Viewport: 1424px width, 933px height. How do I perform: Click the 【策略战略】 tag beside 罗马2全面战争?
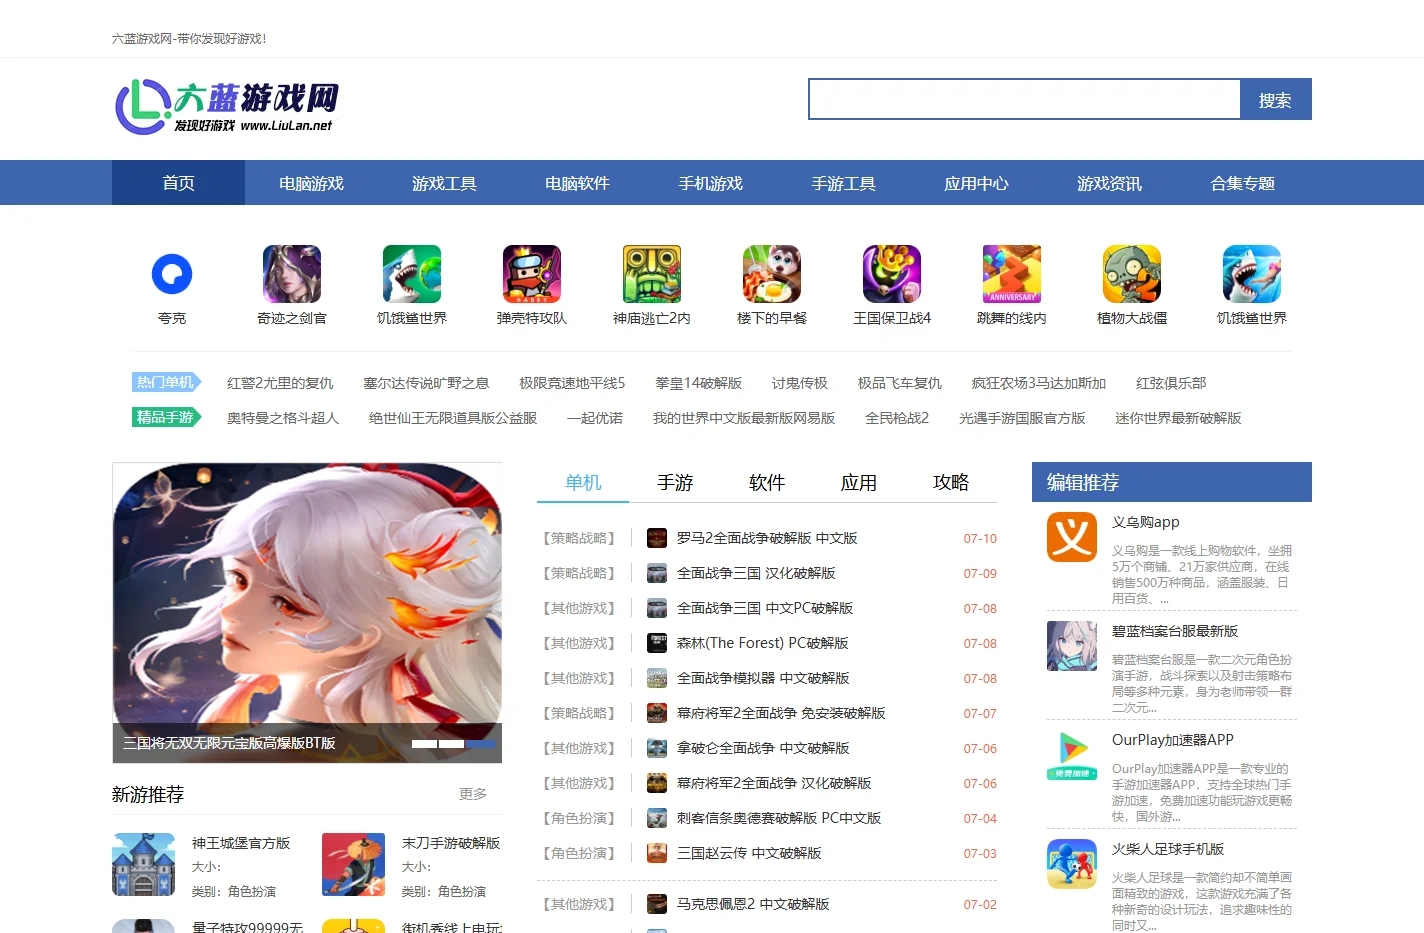(x=579, y=538)
